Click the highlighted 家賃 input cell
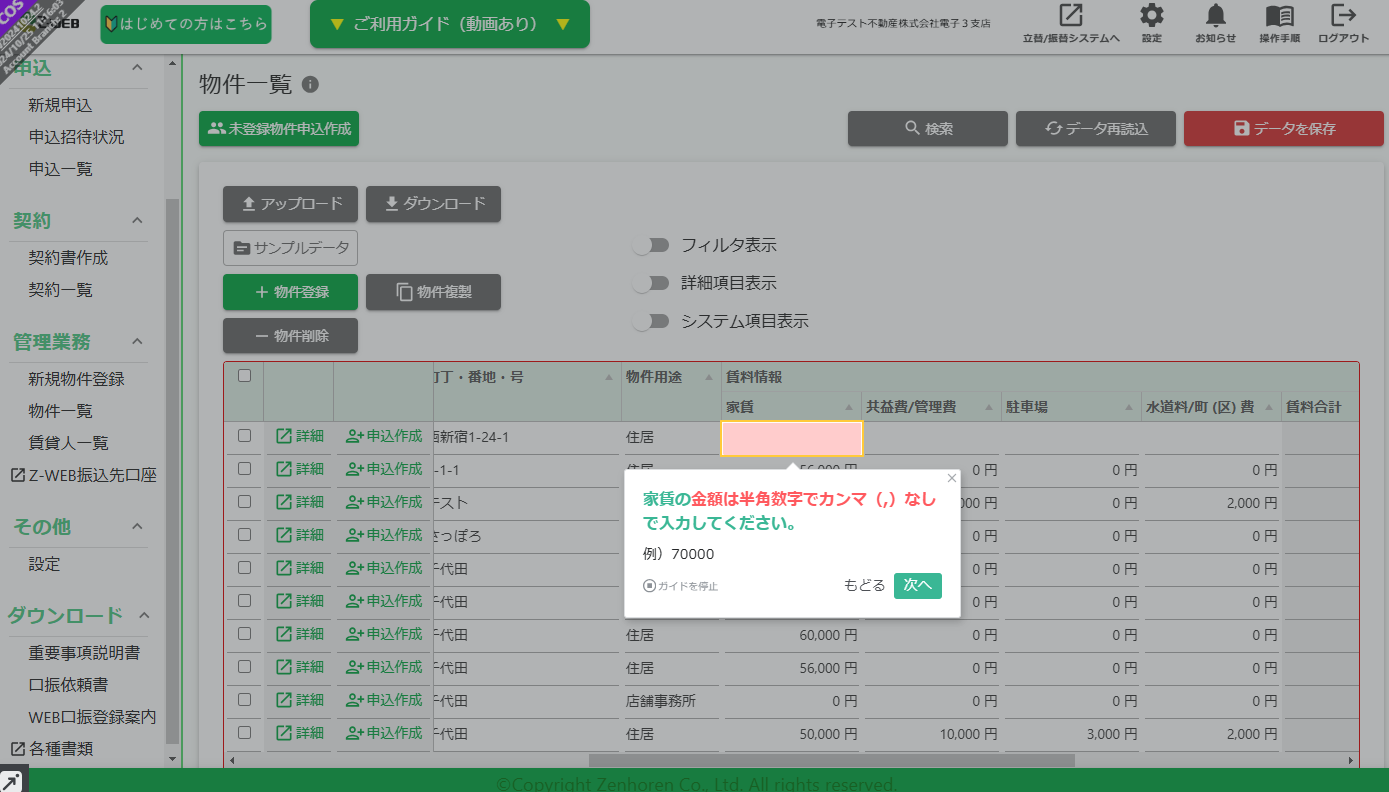 point(791,439)
